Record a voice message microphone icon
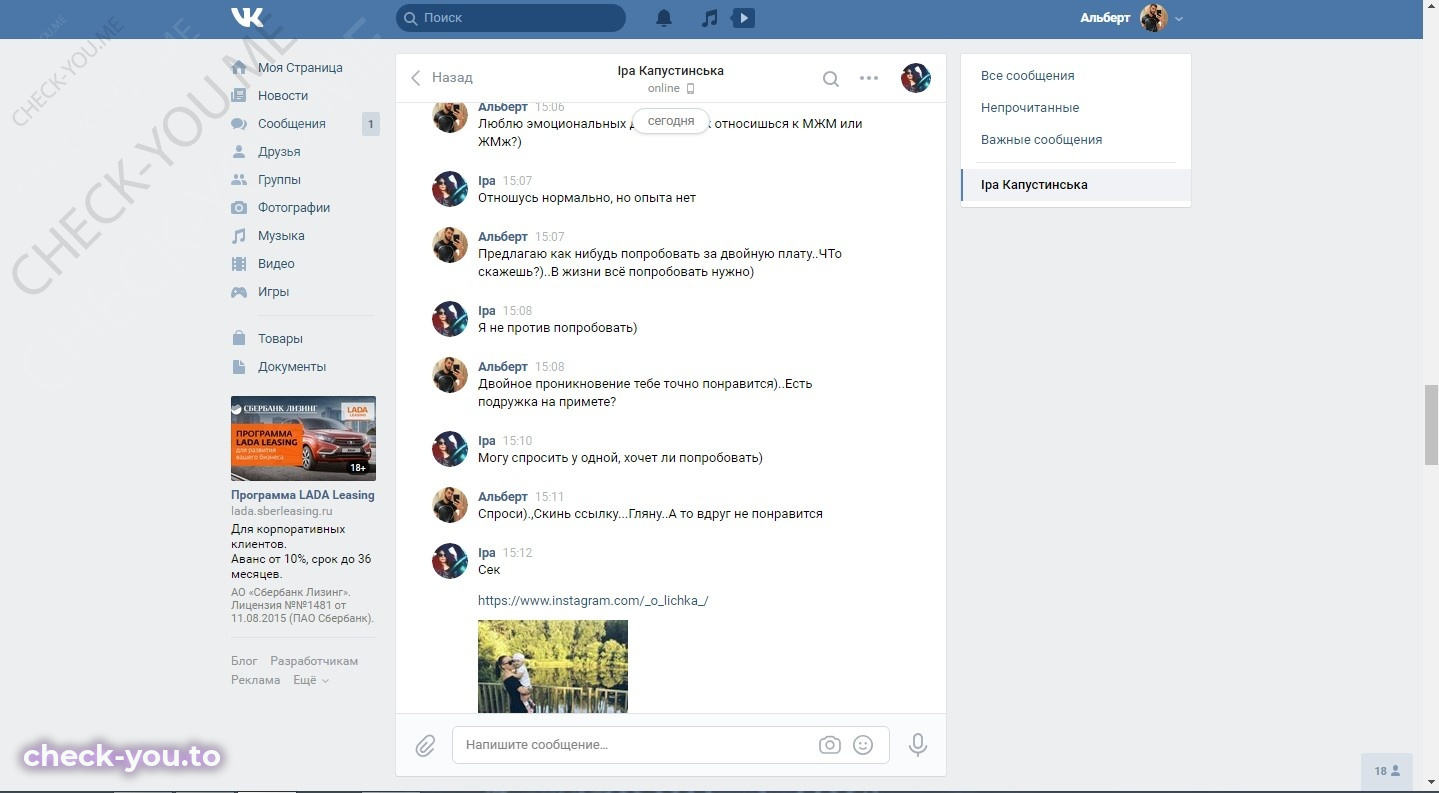The width and height of the screenshot is (1439, 793). (x=917, y=745)
